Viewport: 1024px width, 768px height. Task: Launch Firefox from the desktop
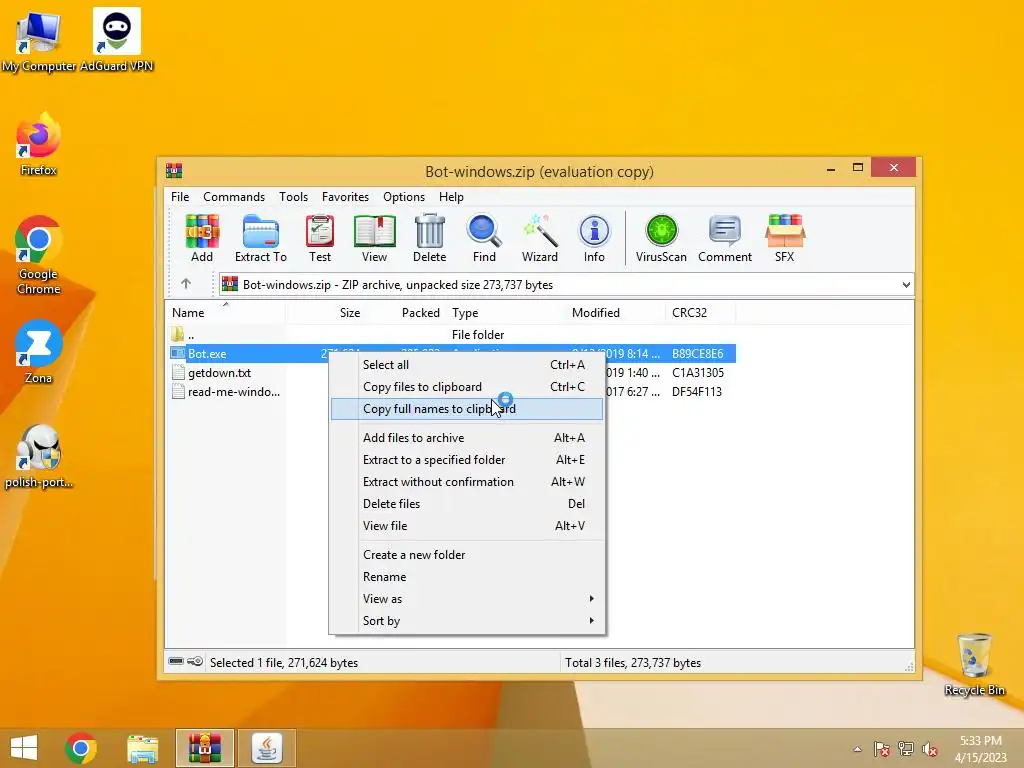[39, 144]
